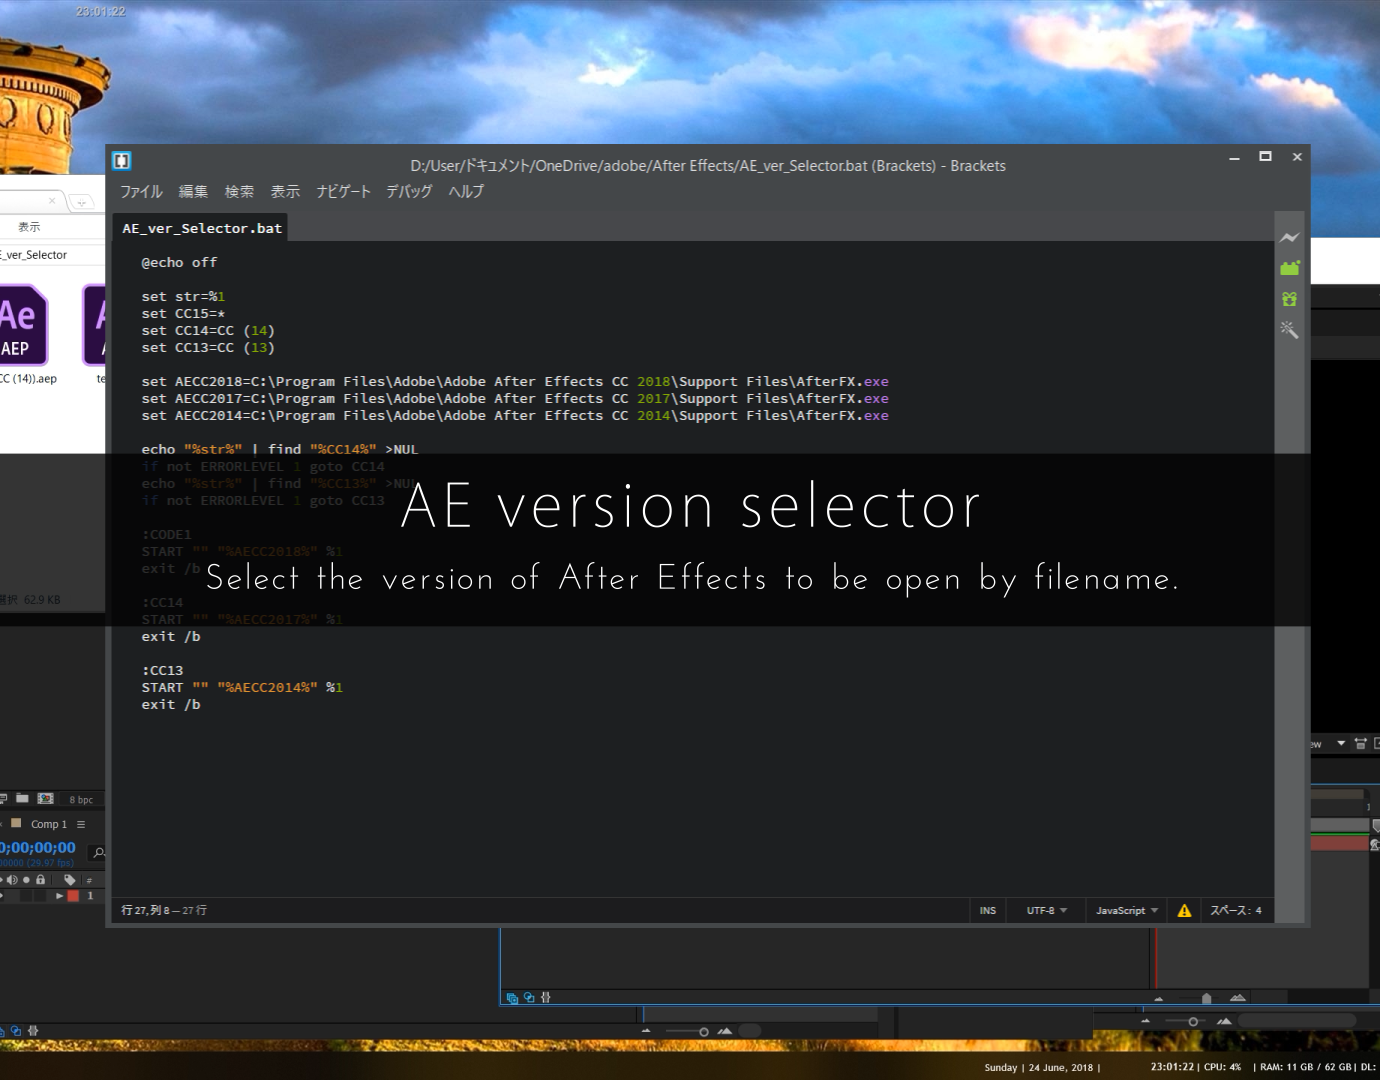The height and width of the screenshot is (1080, 1380).
Task: Click the blue 0;00;00;00 timecode
Action: (38, 847)
